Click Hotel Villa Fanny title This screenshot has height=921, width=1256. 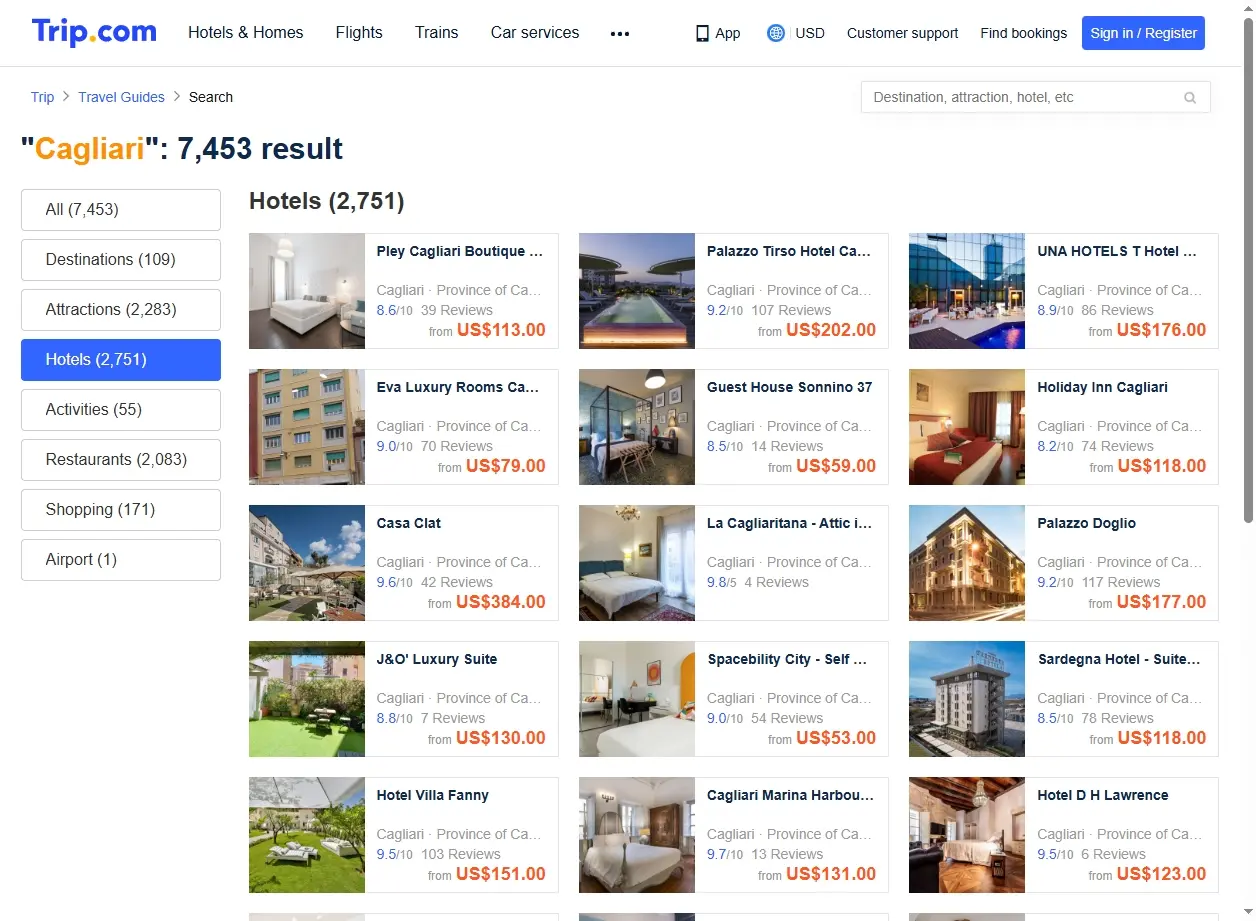tap(432, 795)
